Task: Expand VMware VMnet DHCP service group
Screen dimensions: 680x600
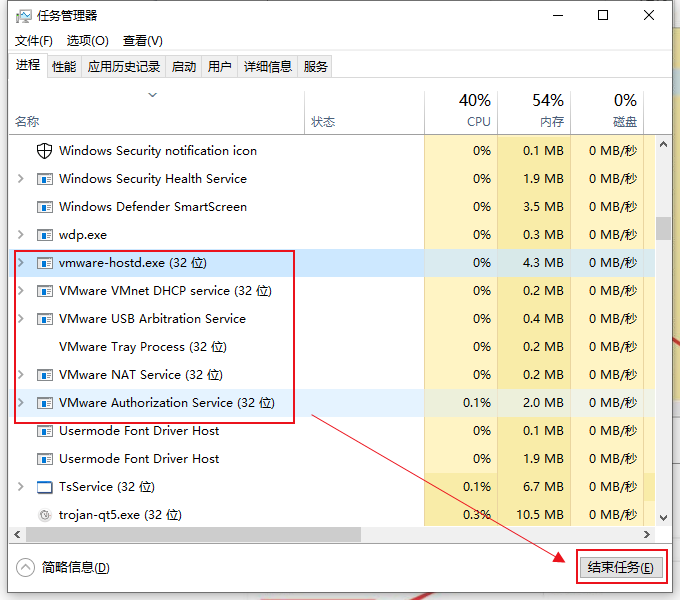Action: pos(20,290)
